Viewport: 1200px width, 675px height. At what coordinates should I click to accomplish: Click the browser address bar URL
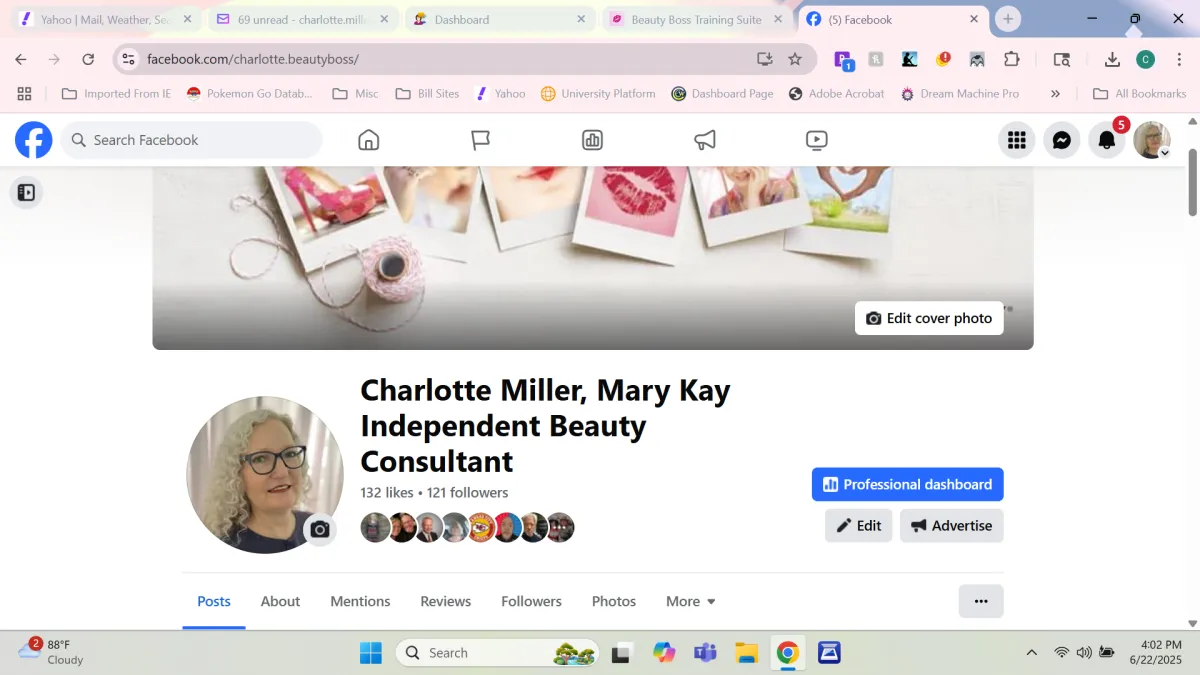coord(252,59)
